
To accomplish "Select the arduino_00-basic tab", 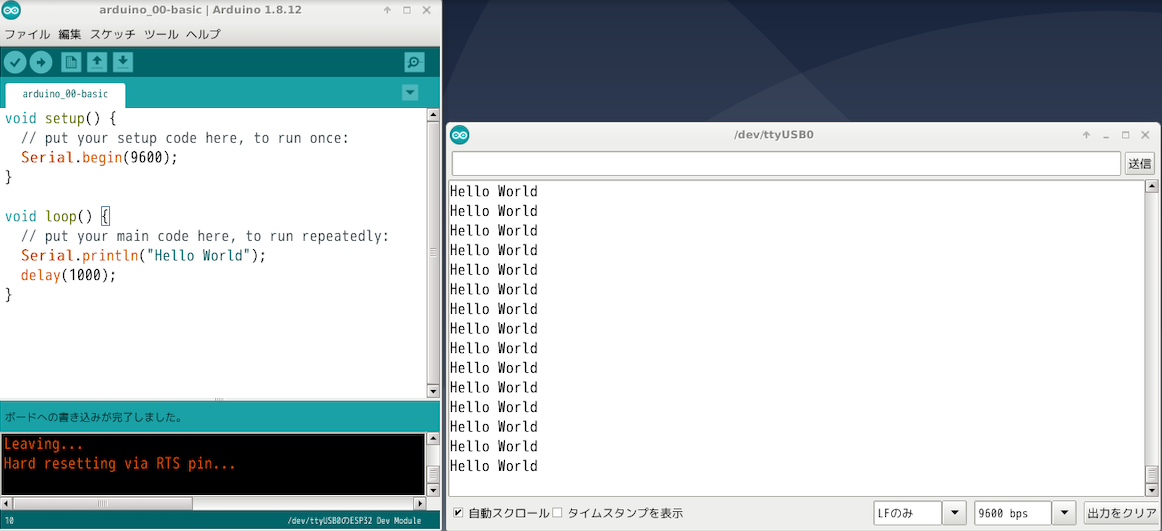I will coord(65,94).
